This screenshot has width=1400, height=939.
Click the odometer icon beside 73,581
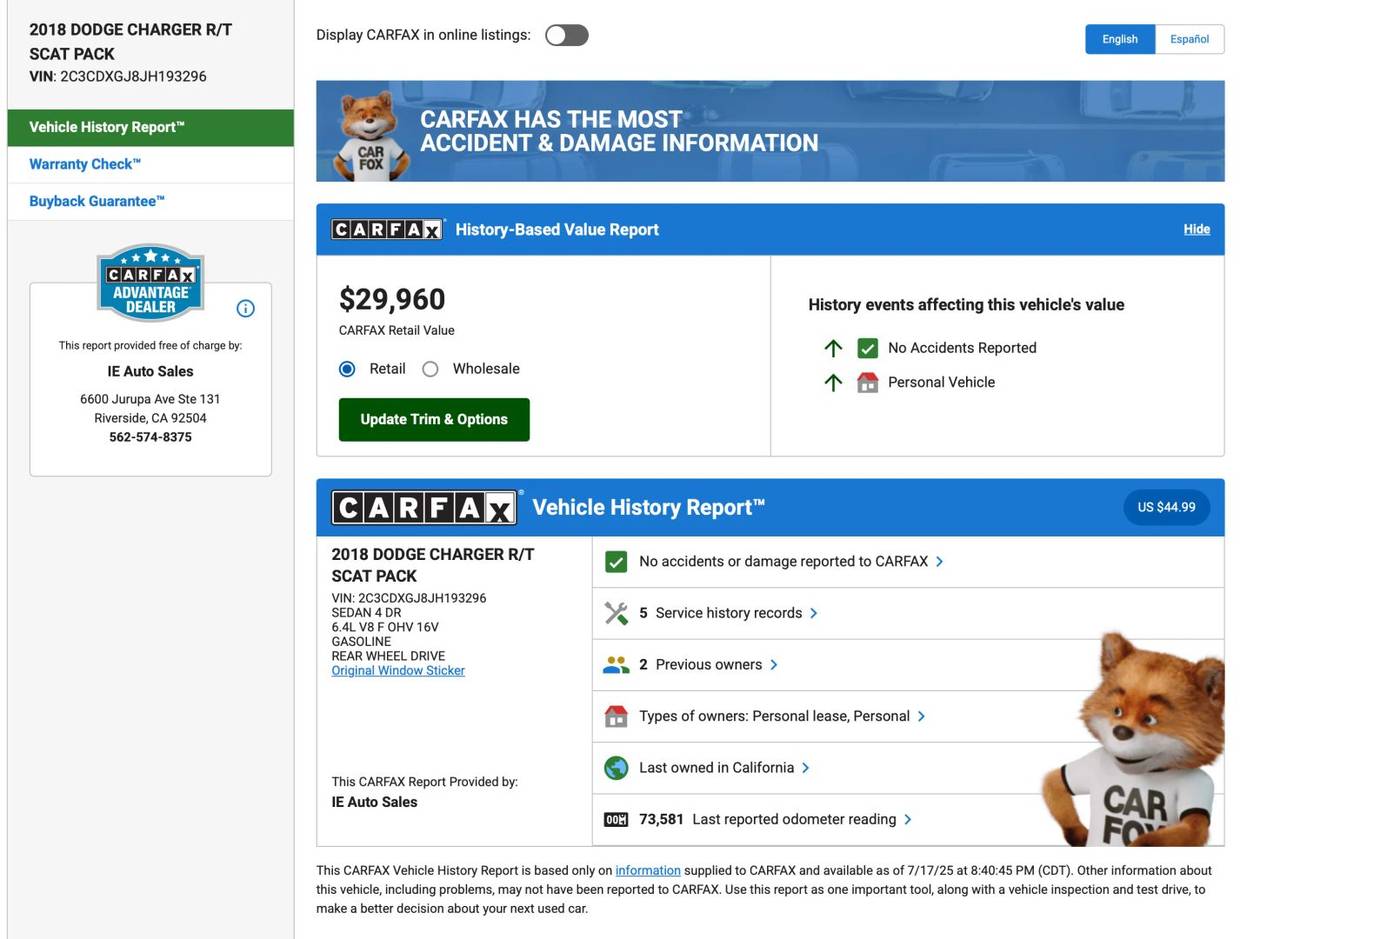[616, 820]
